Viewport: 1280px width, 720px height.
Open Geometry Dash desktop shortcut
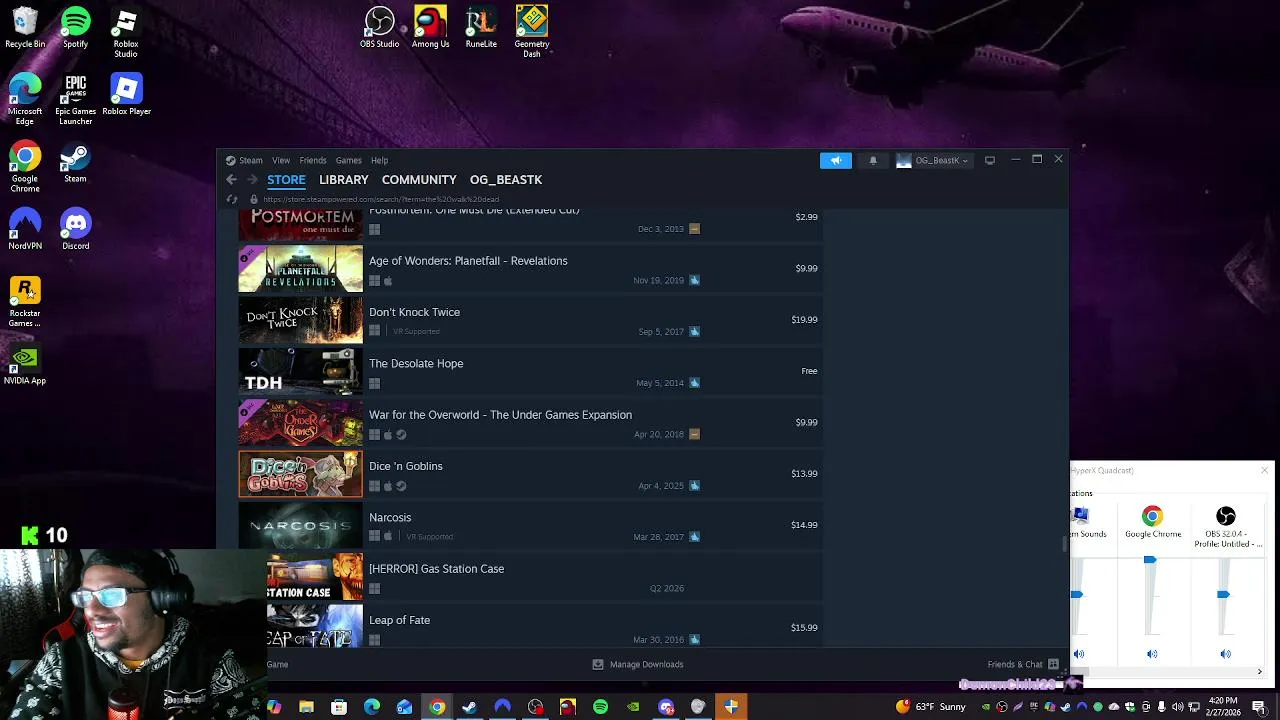532,31
